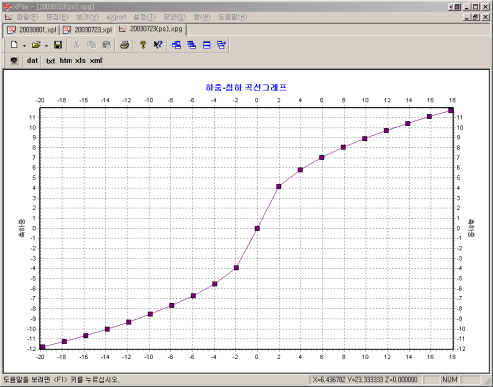The width and height of the screenshot is (493, 387).
Task: Open the dropdown arrow beside New document
Action: [24, 45]
